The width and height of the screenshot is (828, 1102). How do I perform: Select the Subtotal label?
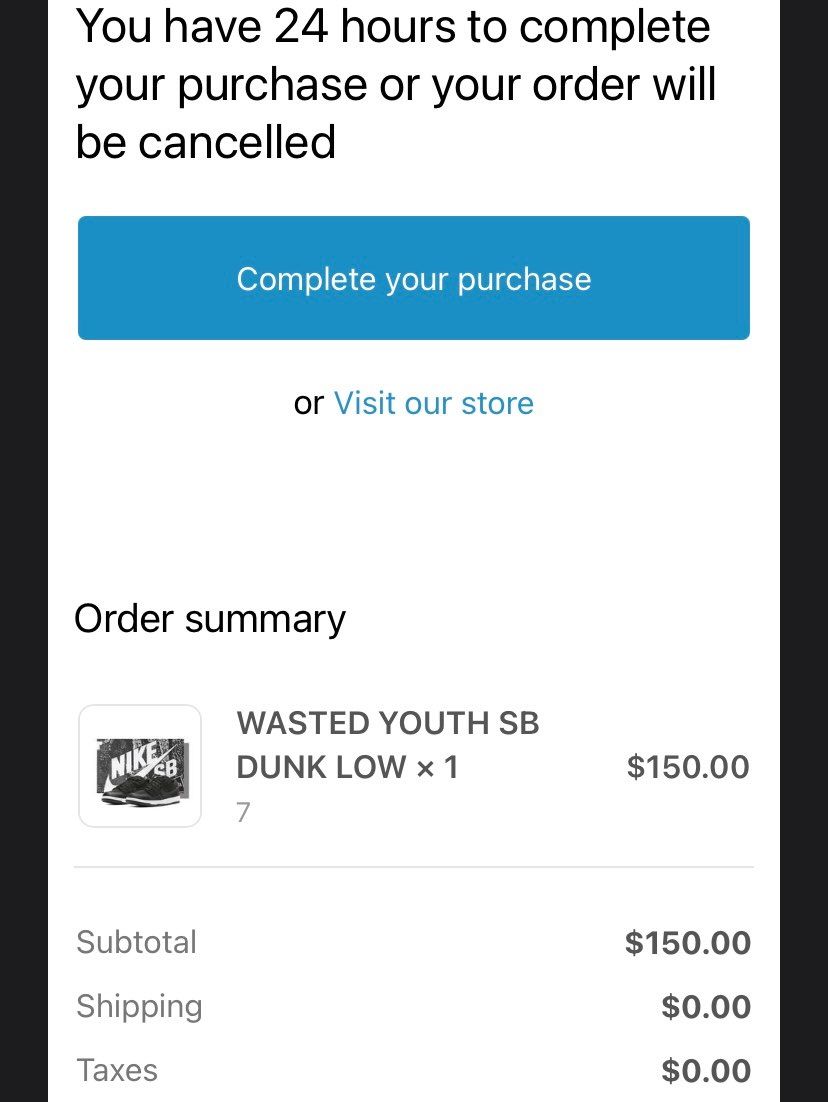point(136,942)
